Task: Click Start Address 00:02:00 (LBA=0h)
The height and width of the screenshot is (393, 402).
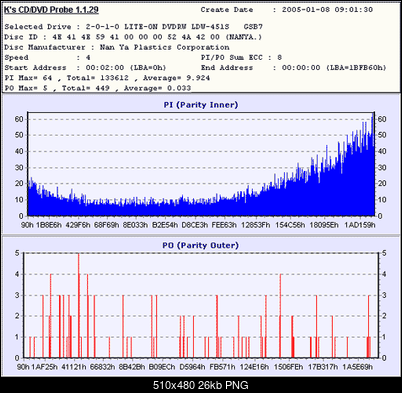Action: point(85,68)
